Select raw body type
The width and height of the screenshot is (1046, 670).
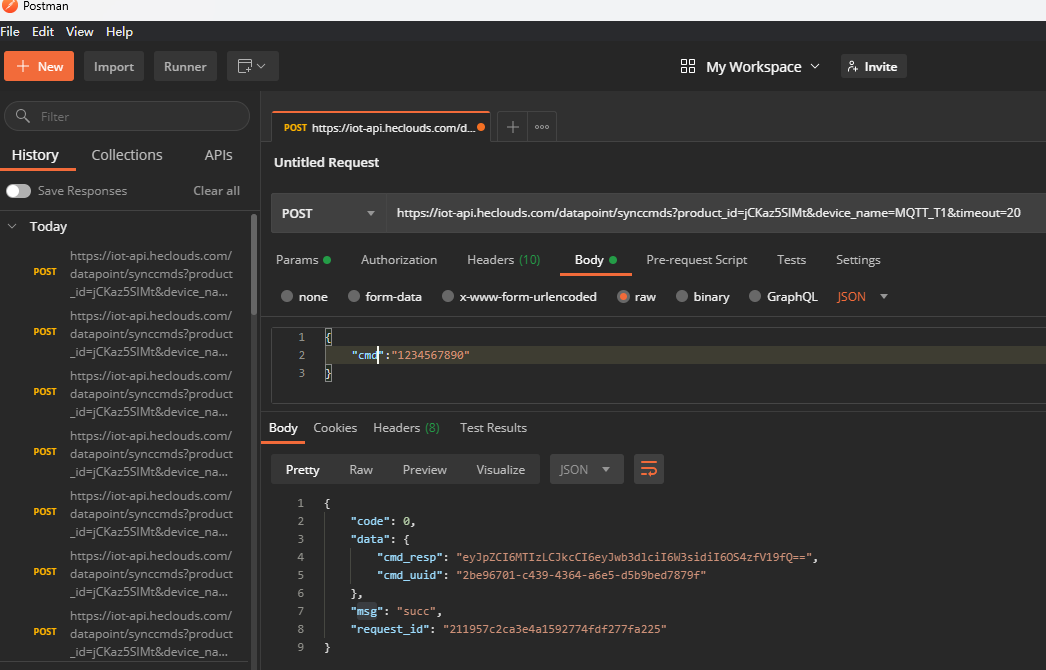623,296
